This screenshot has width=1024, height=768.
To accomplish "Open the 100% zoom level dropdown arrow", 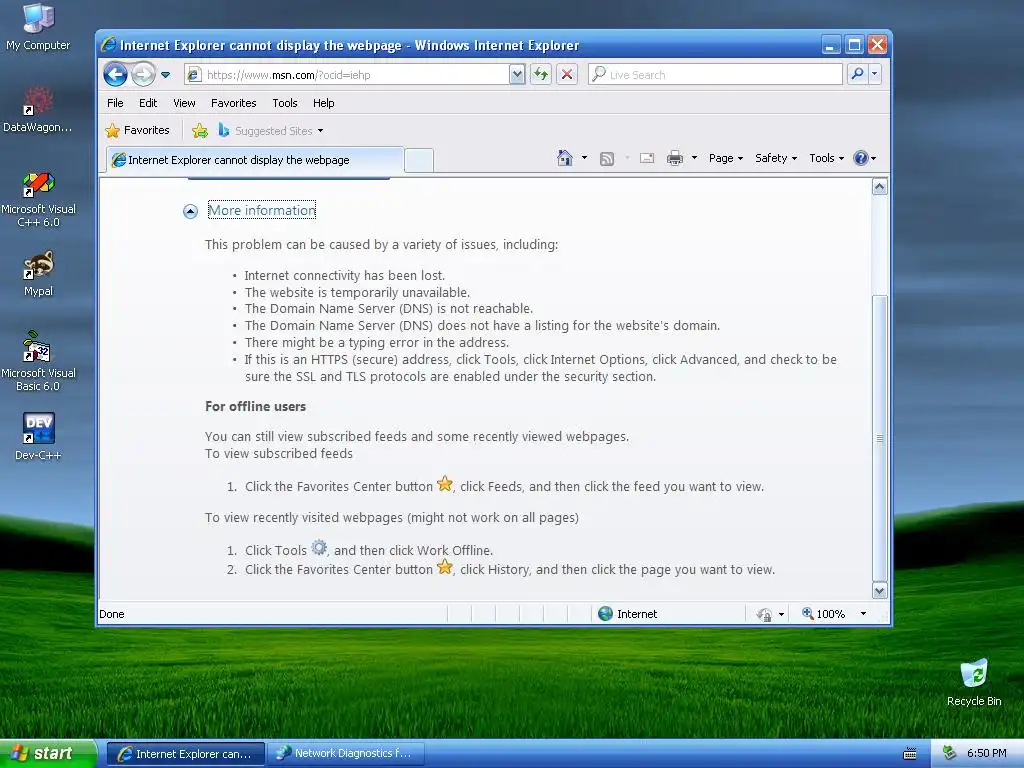I will coord(863,614).
